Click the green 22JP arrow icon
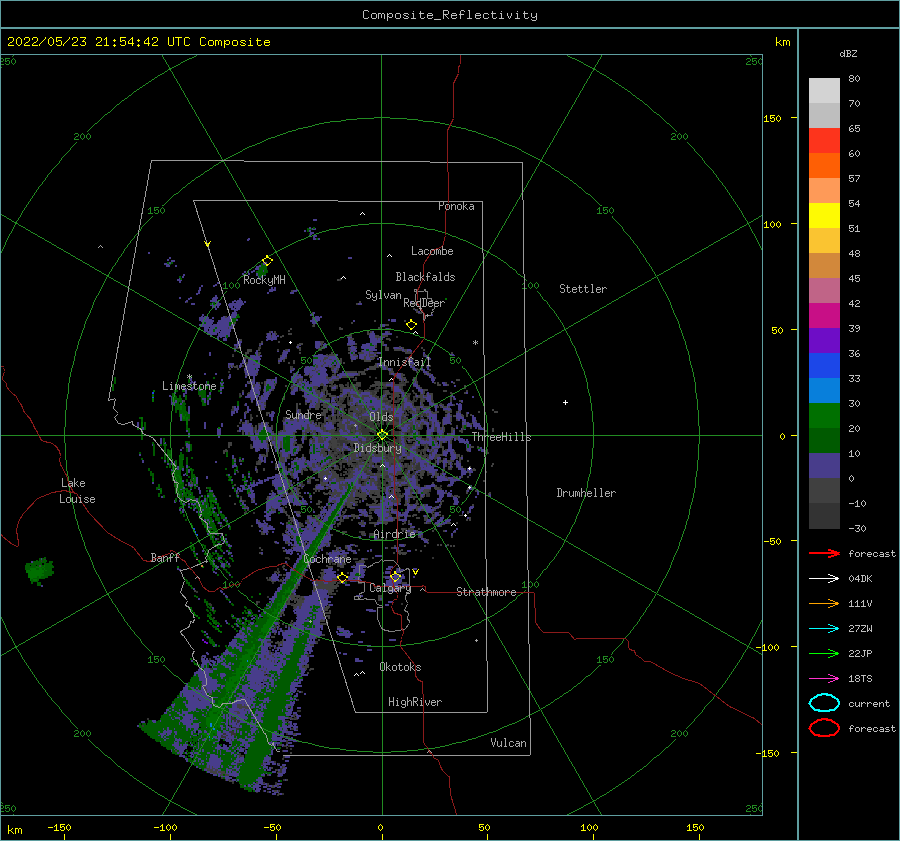Image resolution: width=900 pixels, height=841 pixels. point(824,653)
